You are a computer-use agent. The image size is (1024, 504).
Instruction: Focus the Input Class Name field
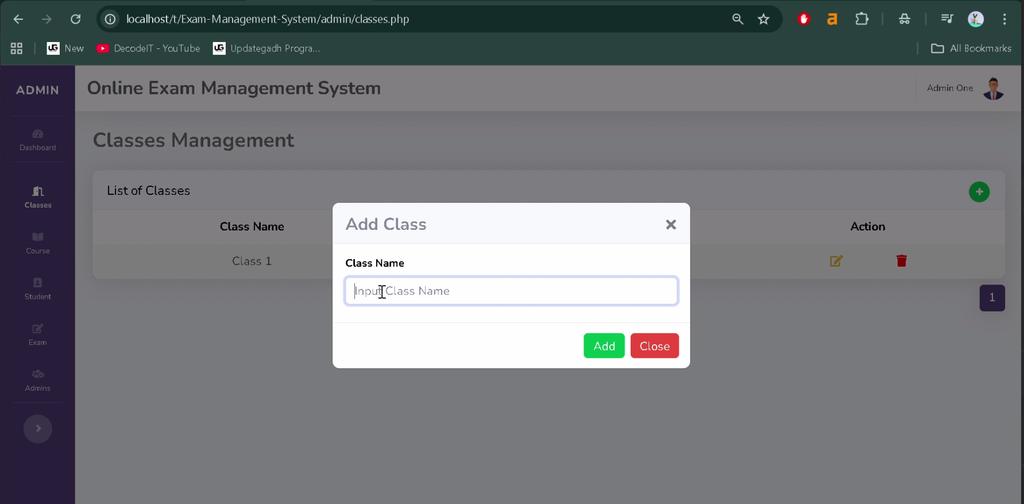(x=511, y=291)
